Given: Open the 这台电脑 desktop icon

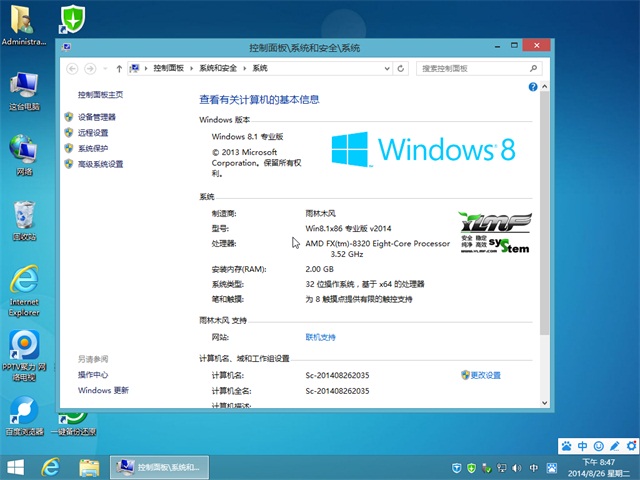Looking at the screenshot, I should [x=25, y=88].
